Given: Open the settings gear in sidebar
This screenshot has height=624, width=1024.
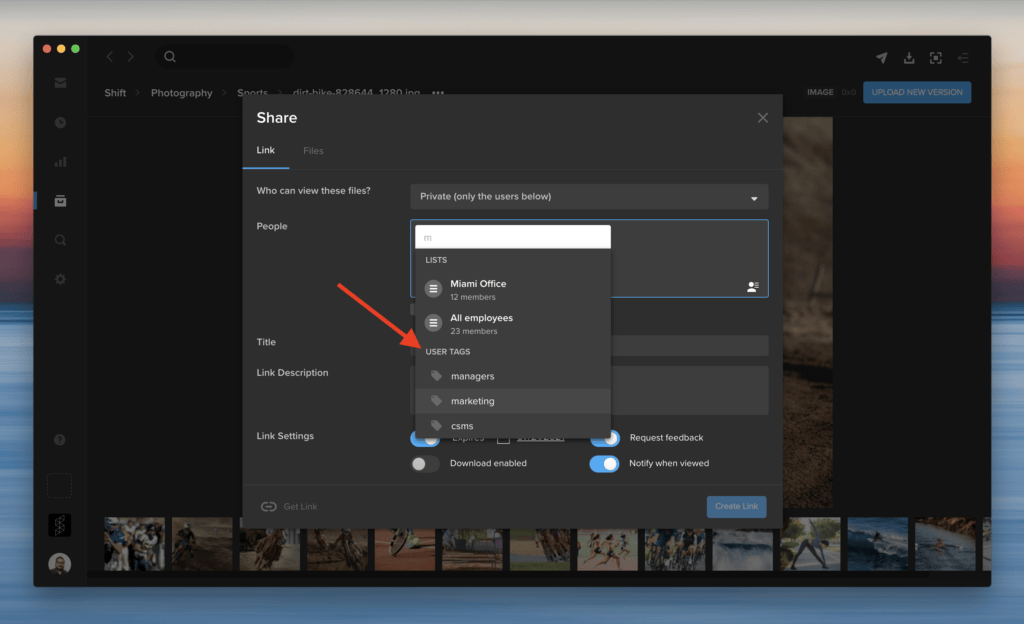Looking at the screenshot, I should coord(60,279).
